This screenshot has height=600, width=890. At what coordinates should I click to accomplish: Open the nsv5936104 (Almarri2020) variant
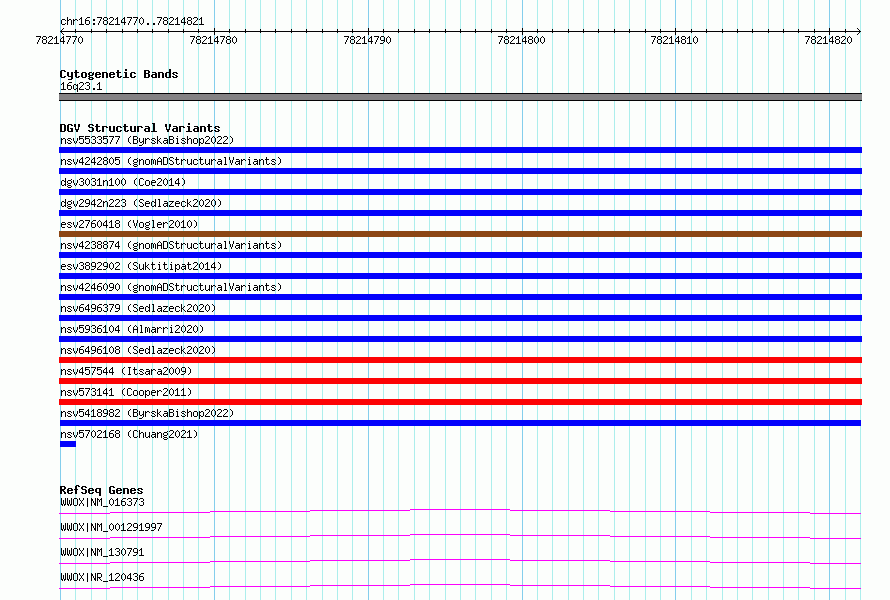tap(132, 329)
